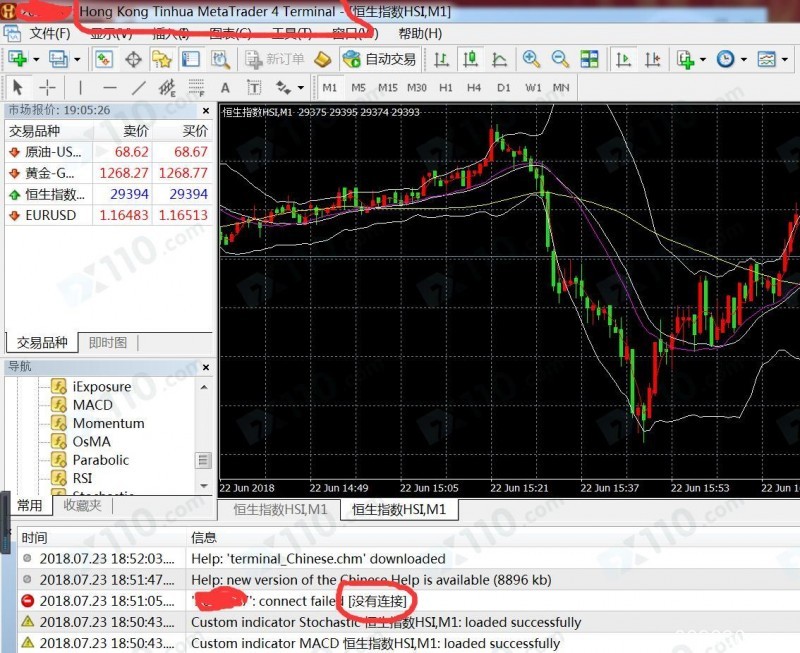Open the 文件(F) menu
The image size is (800, 653).
click(x=49, y=34)
